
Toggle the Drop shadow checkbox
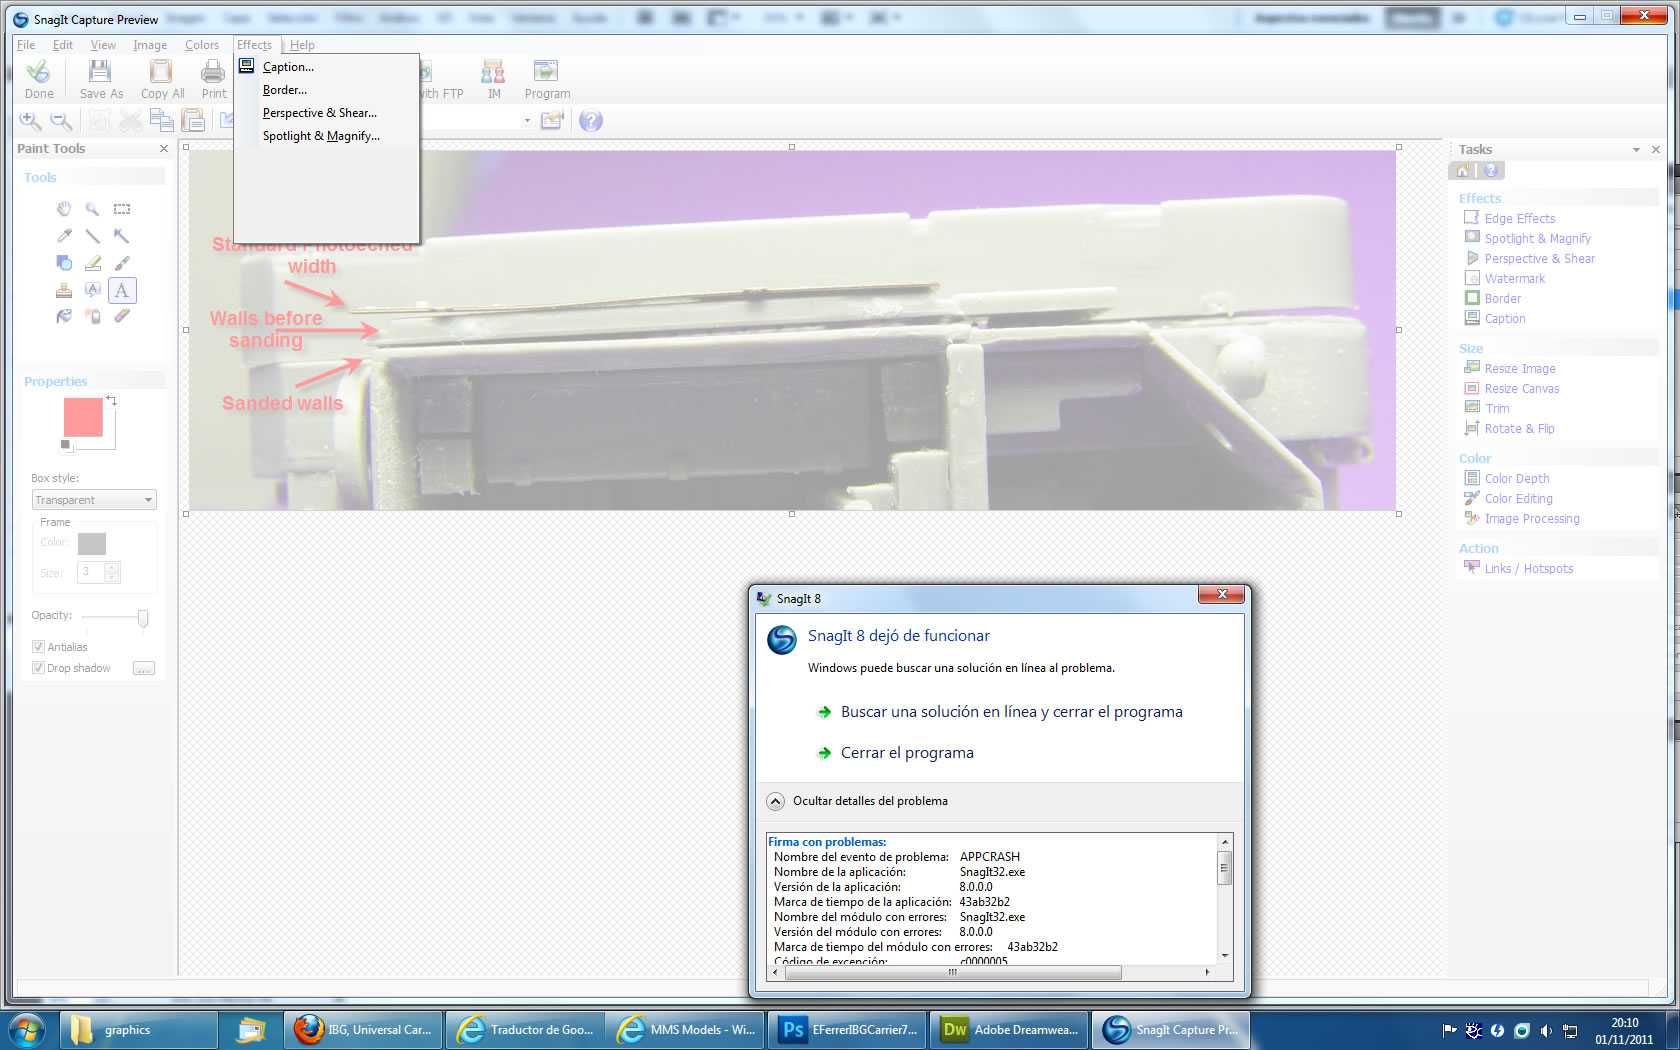coord(38,668)
